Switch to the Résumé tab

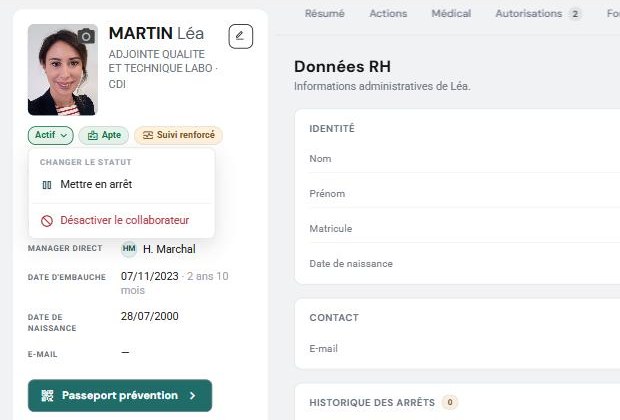coord(325,13)
